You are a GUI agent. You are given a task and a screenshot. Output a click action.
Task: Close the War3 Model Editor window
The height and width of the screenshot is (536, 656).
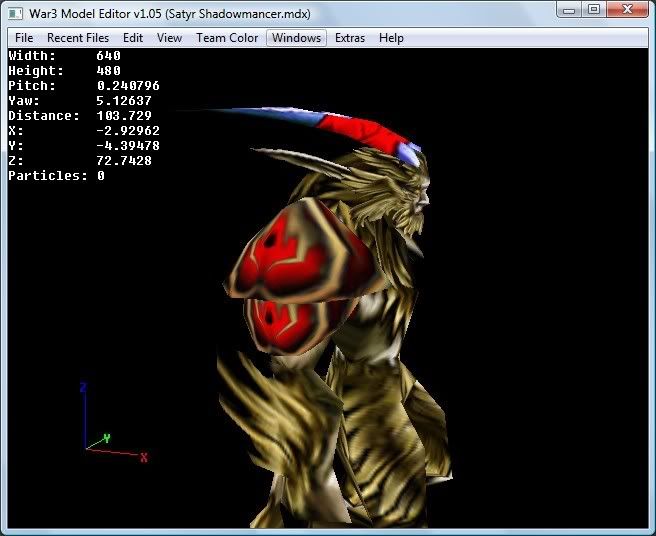tap(627, 10)
